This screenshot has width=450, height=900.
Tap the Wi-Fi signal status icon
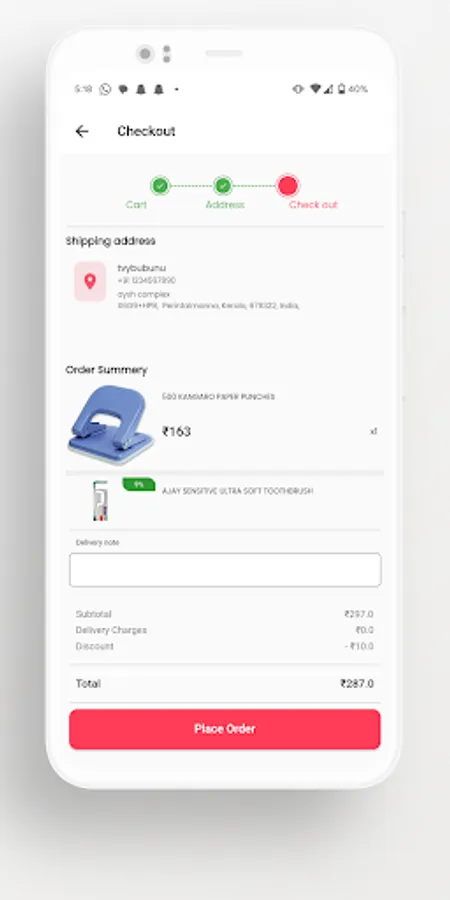click(315, 89)
